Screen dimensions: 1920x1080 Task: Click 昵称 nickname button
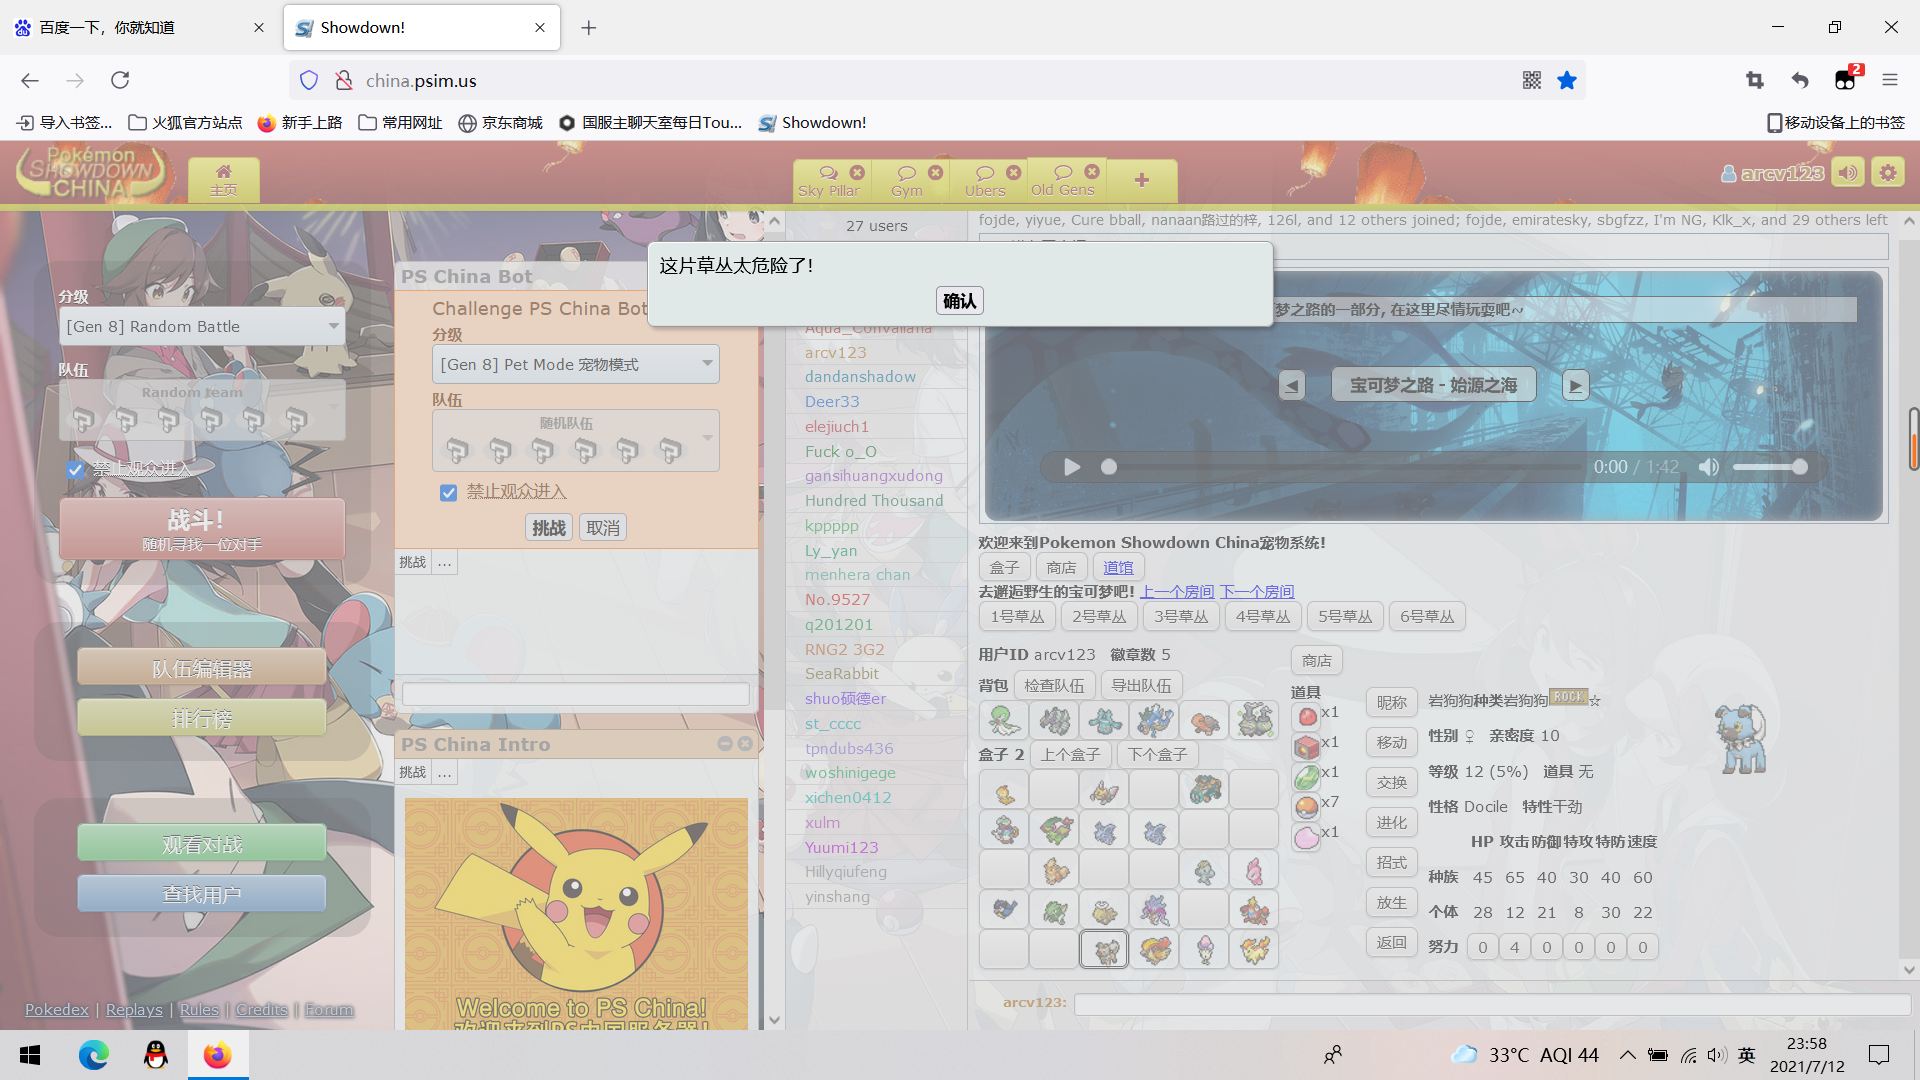[1391, 703]
